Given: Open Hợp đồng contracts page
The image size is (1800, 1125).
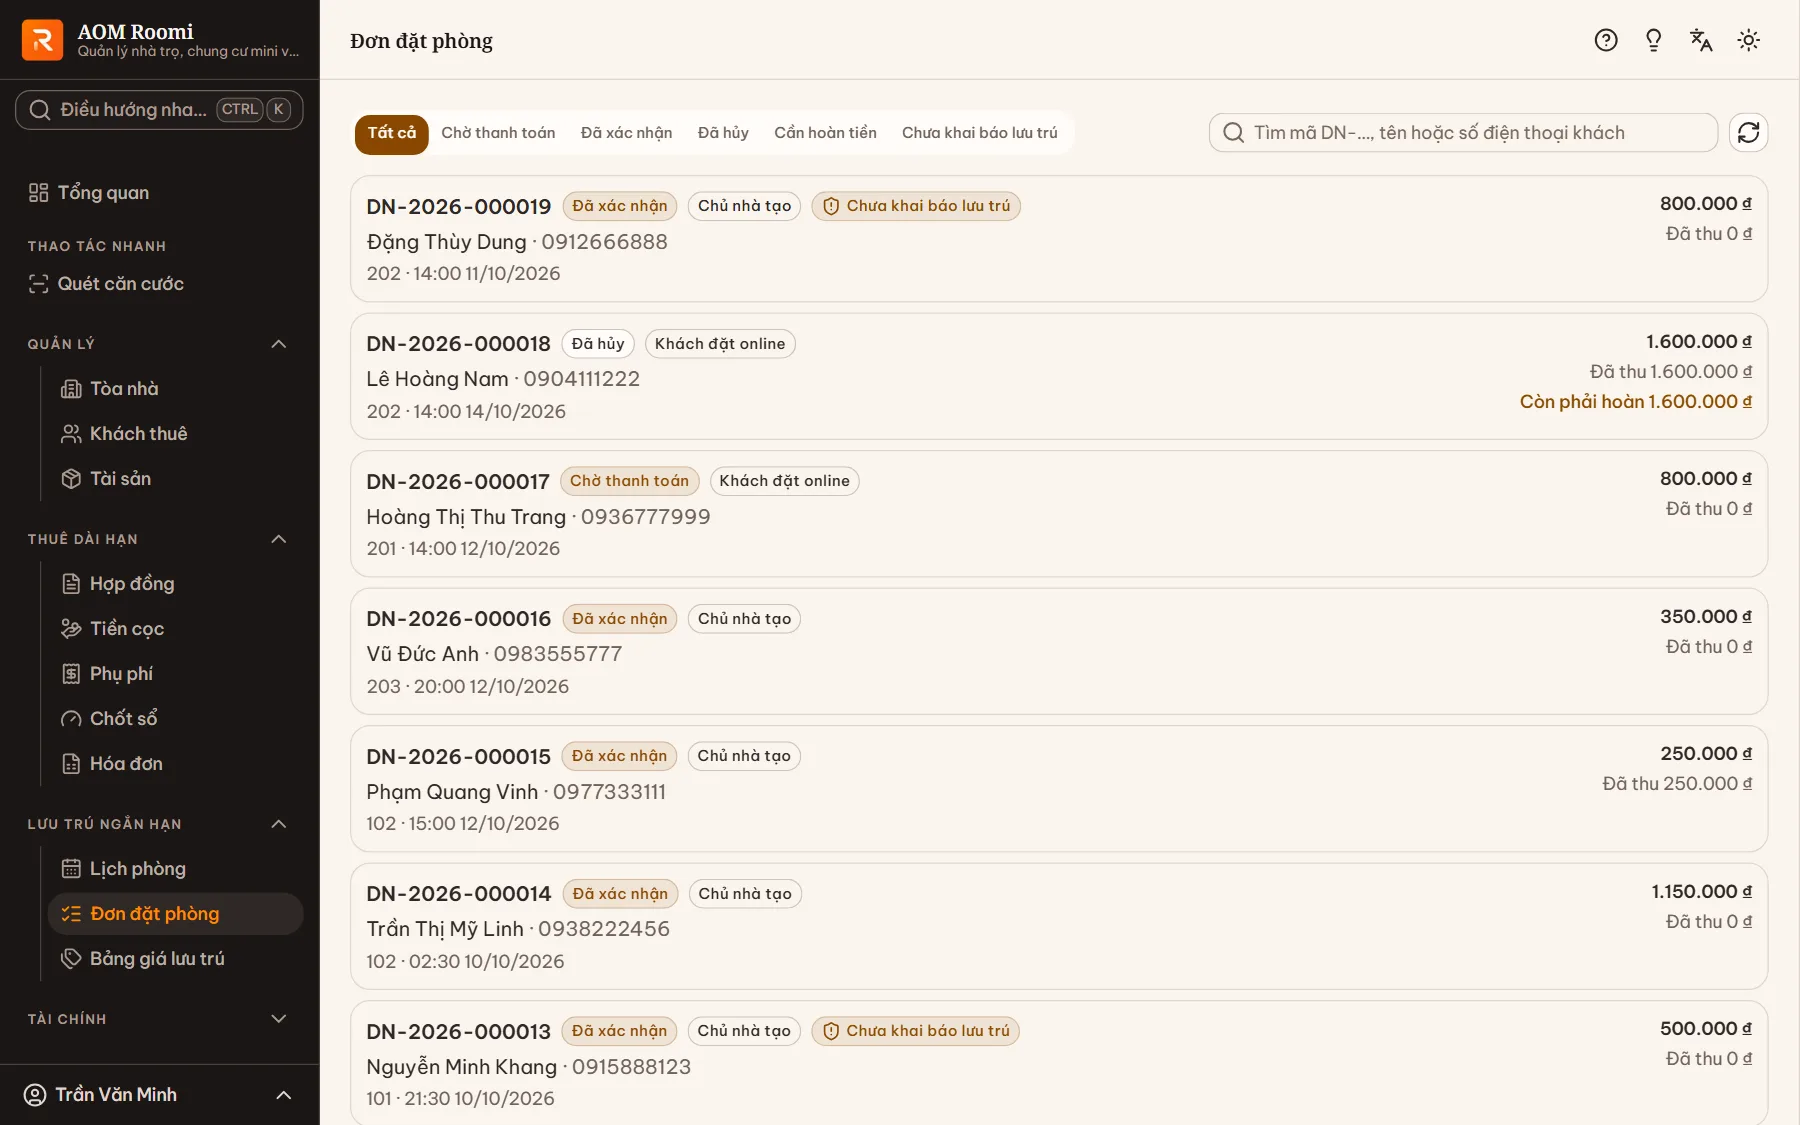Looking at the screenshot, I should (x=176, y=584).
